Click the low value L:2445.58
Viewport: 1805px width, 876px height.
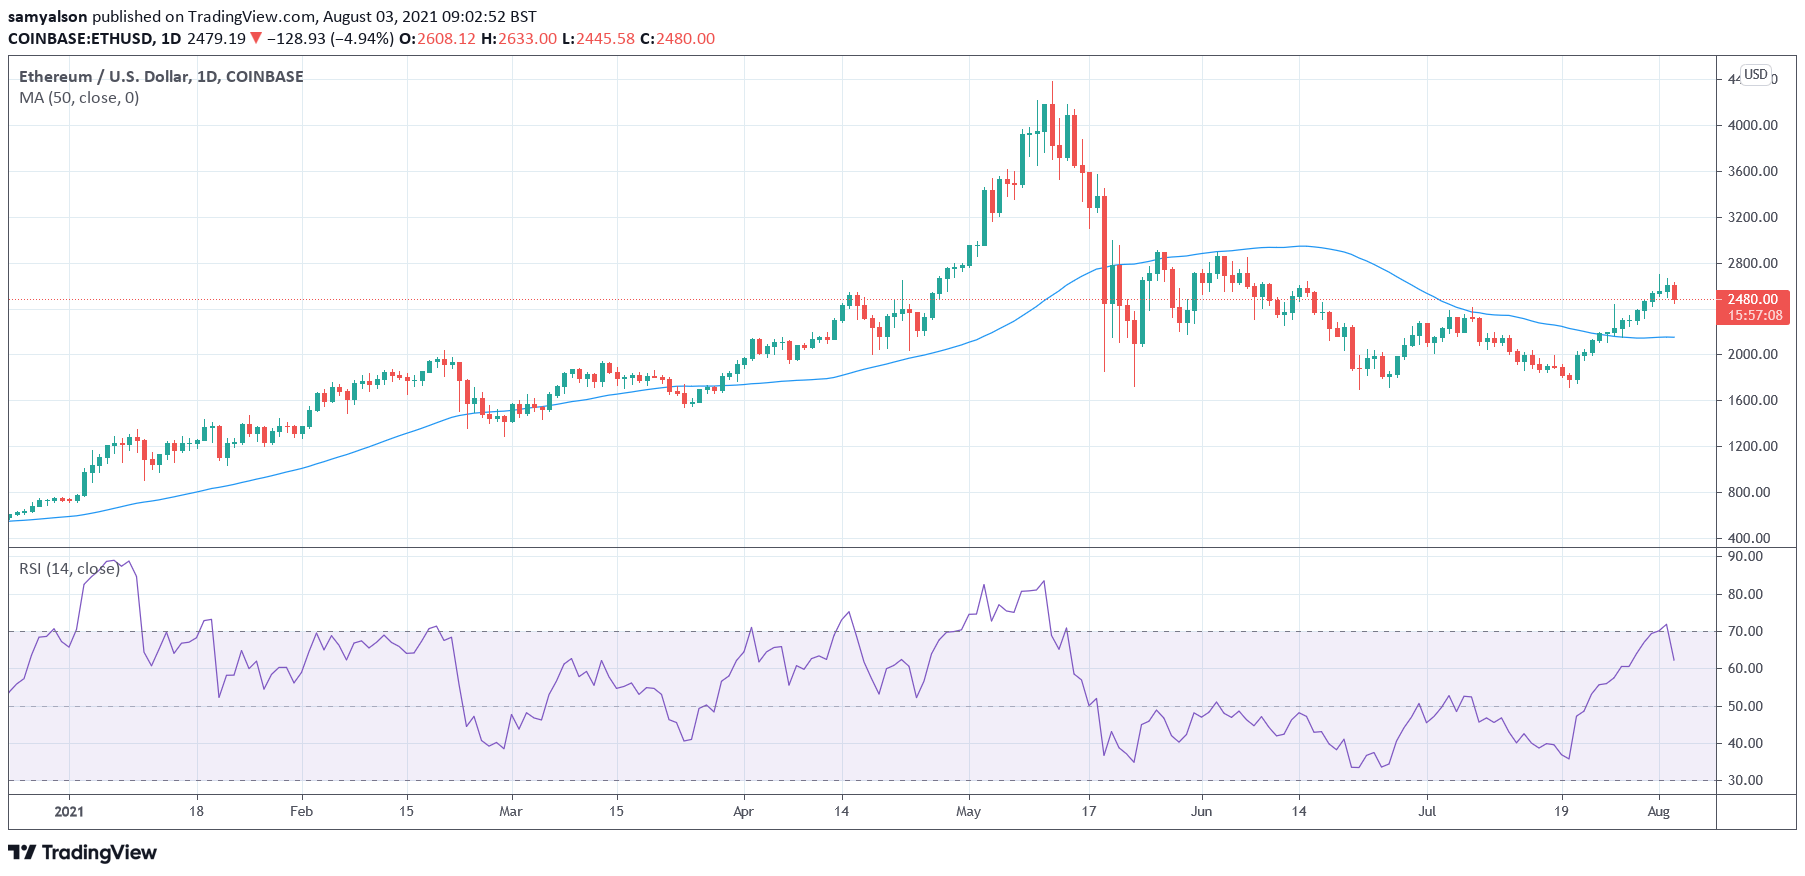598,39
